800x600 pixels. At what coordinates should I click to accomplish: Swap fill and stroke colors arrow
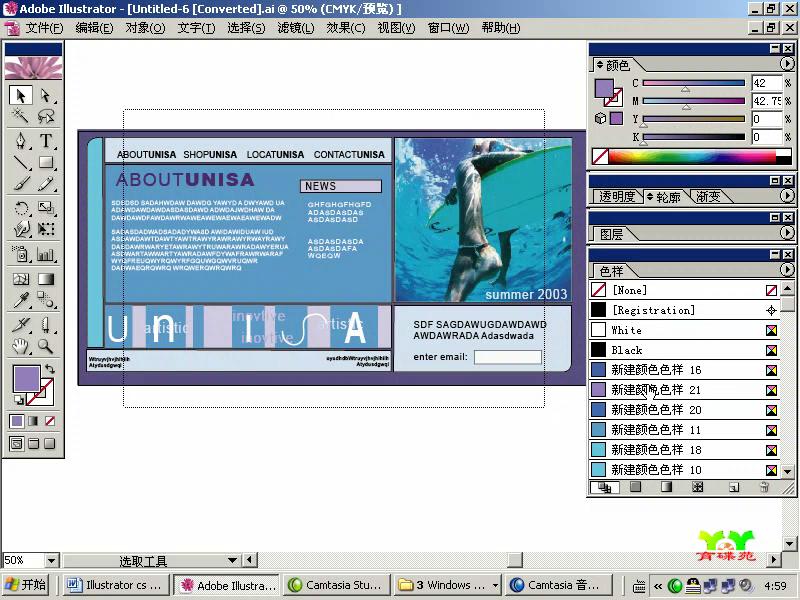point(49,368)
